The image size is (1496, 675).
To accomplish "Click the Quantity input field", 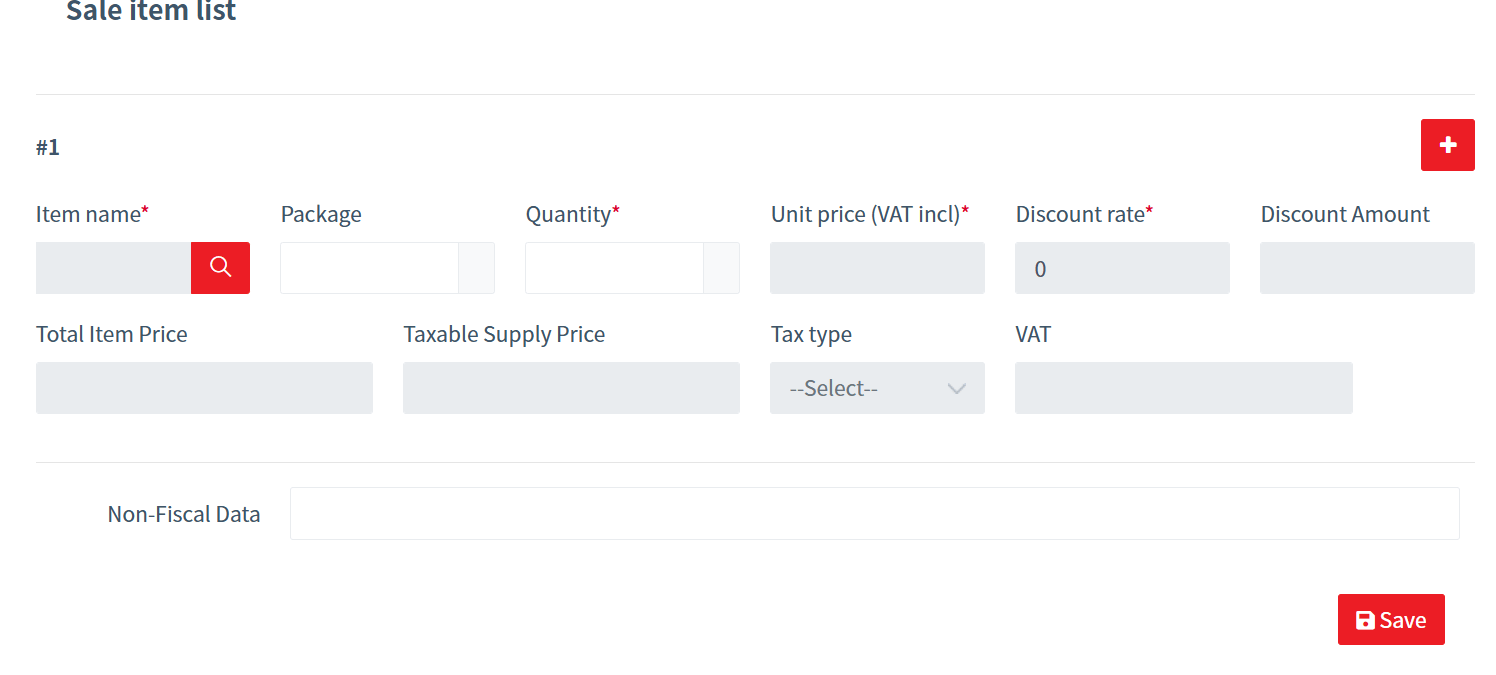I will click(614, 268).
